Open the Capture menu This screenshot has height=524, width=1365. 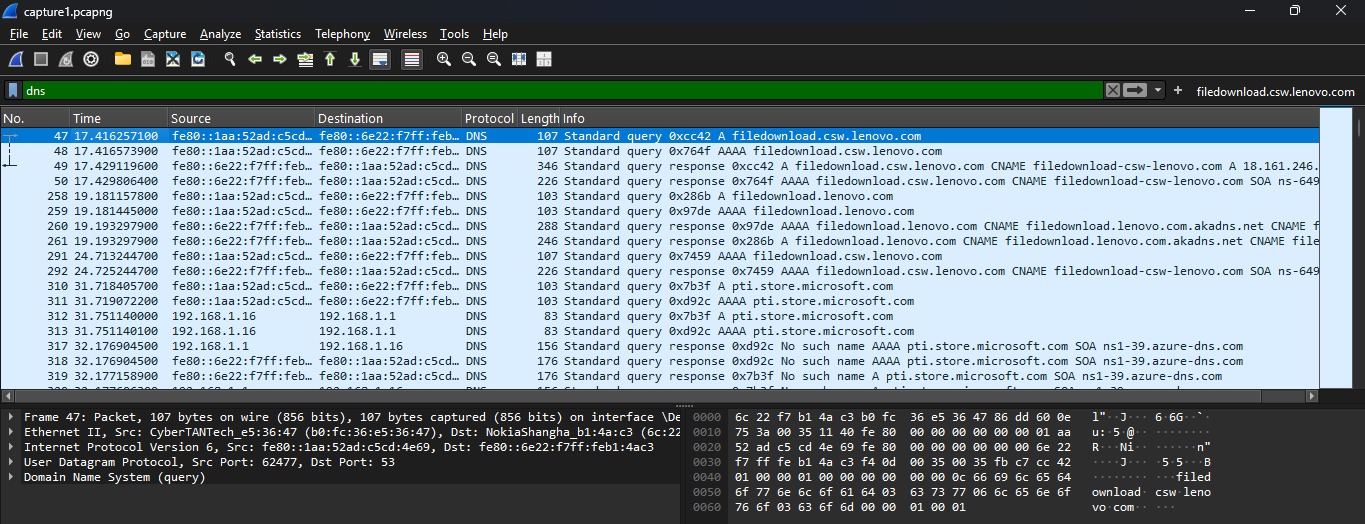pos(165,34)
